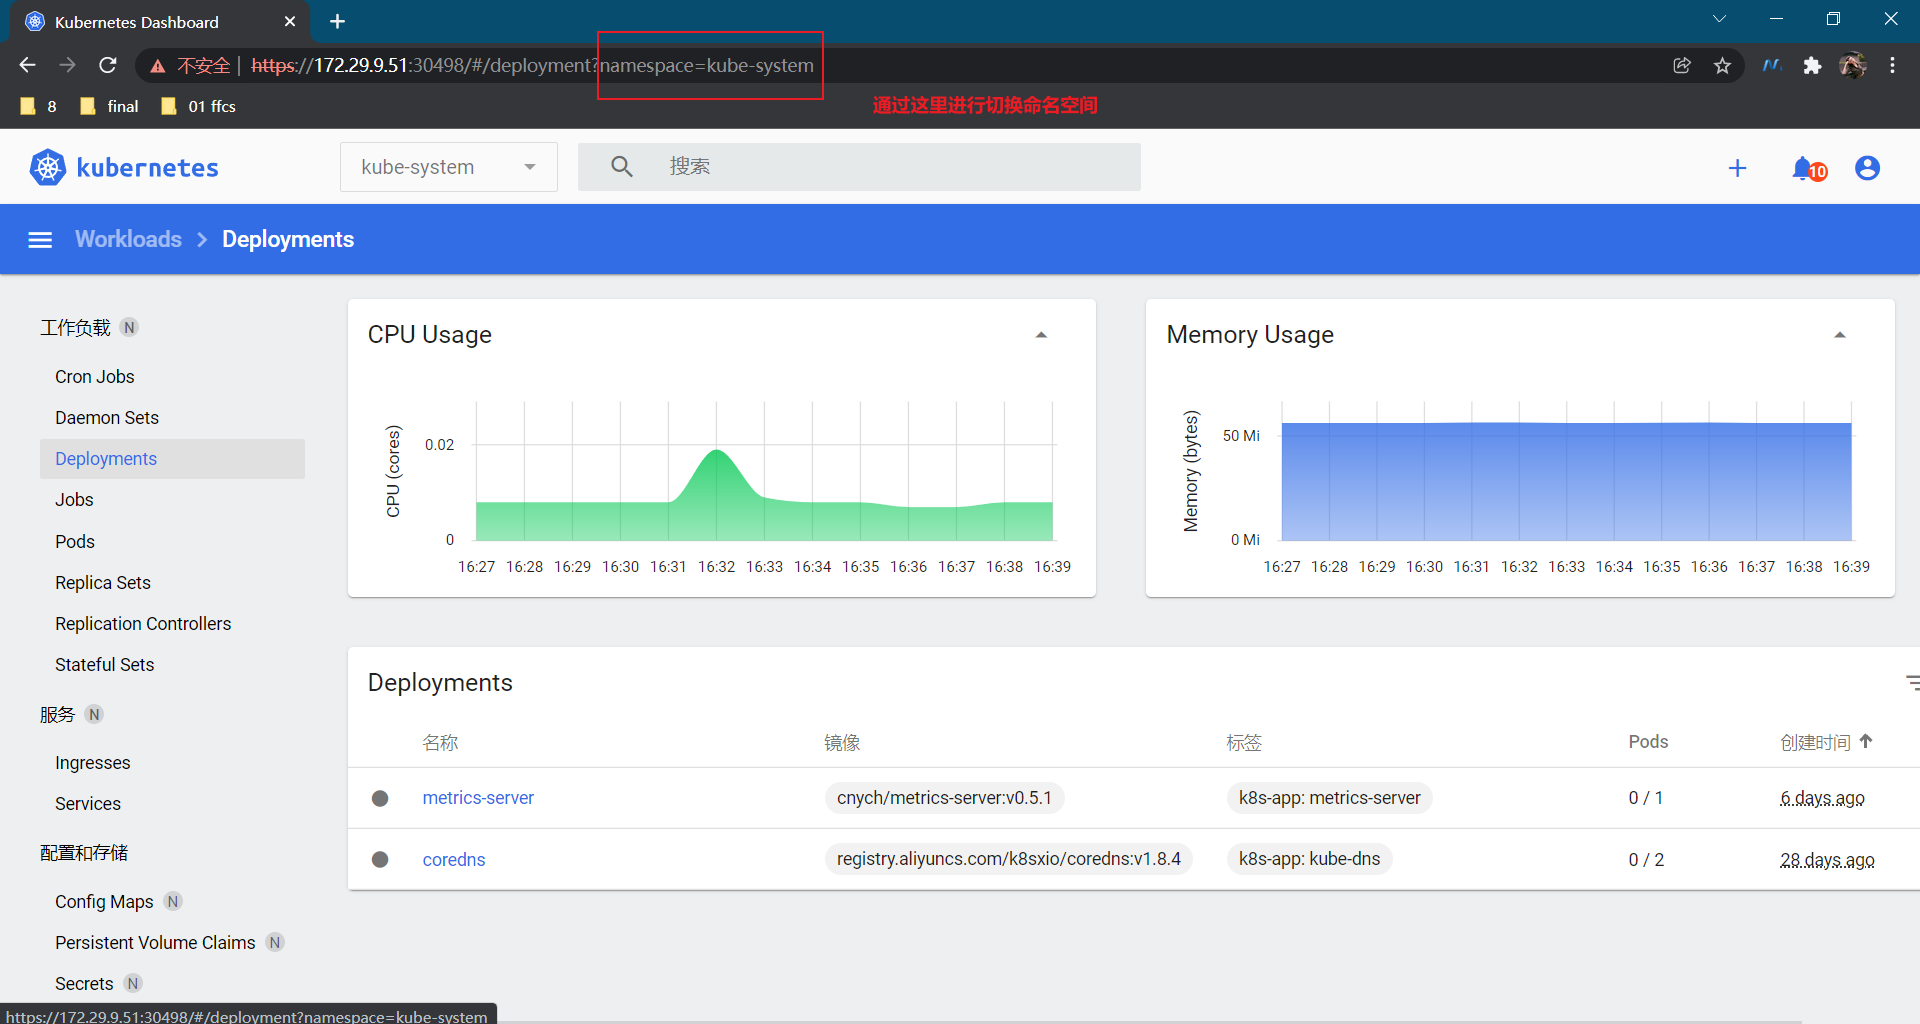Open the coredns deployment link
The width and height of the screenshot is (1920, 1024).
tap(454, 860)
